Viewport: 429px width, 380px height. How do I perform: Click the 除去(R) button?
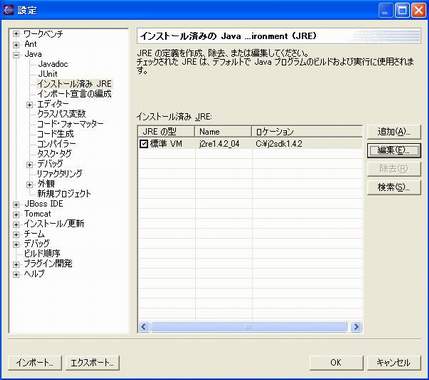coord(394,169)
